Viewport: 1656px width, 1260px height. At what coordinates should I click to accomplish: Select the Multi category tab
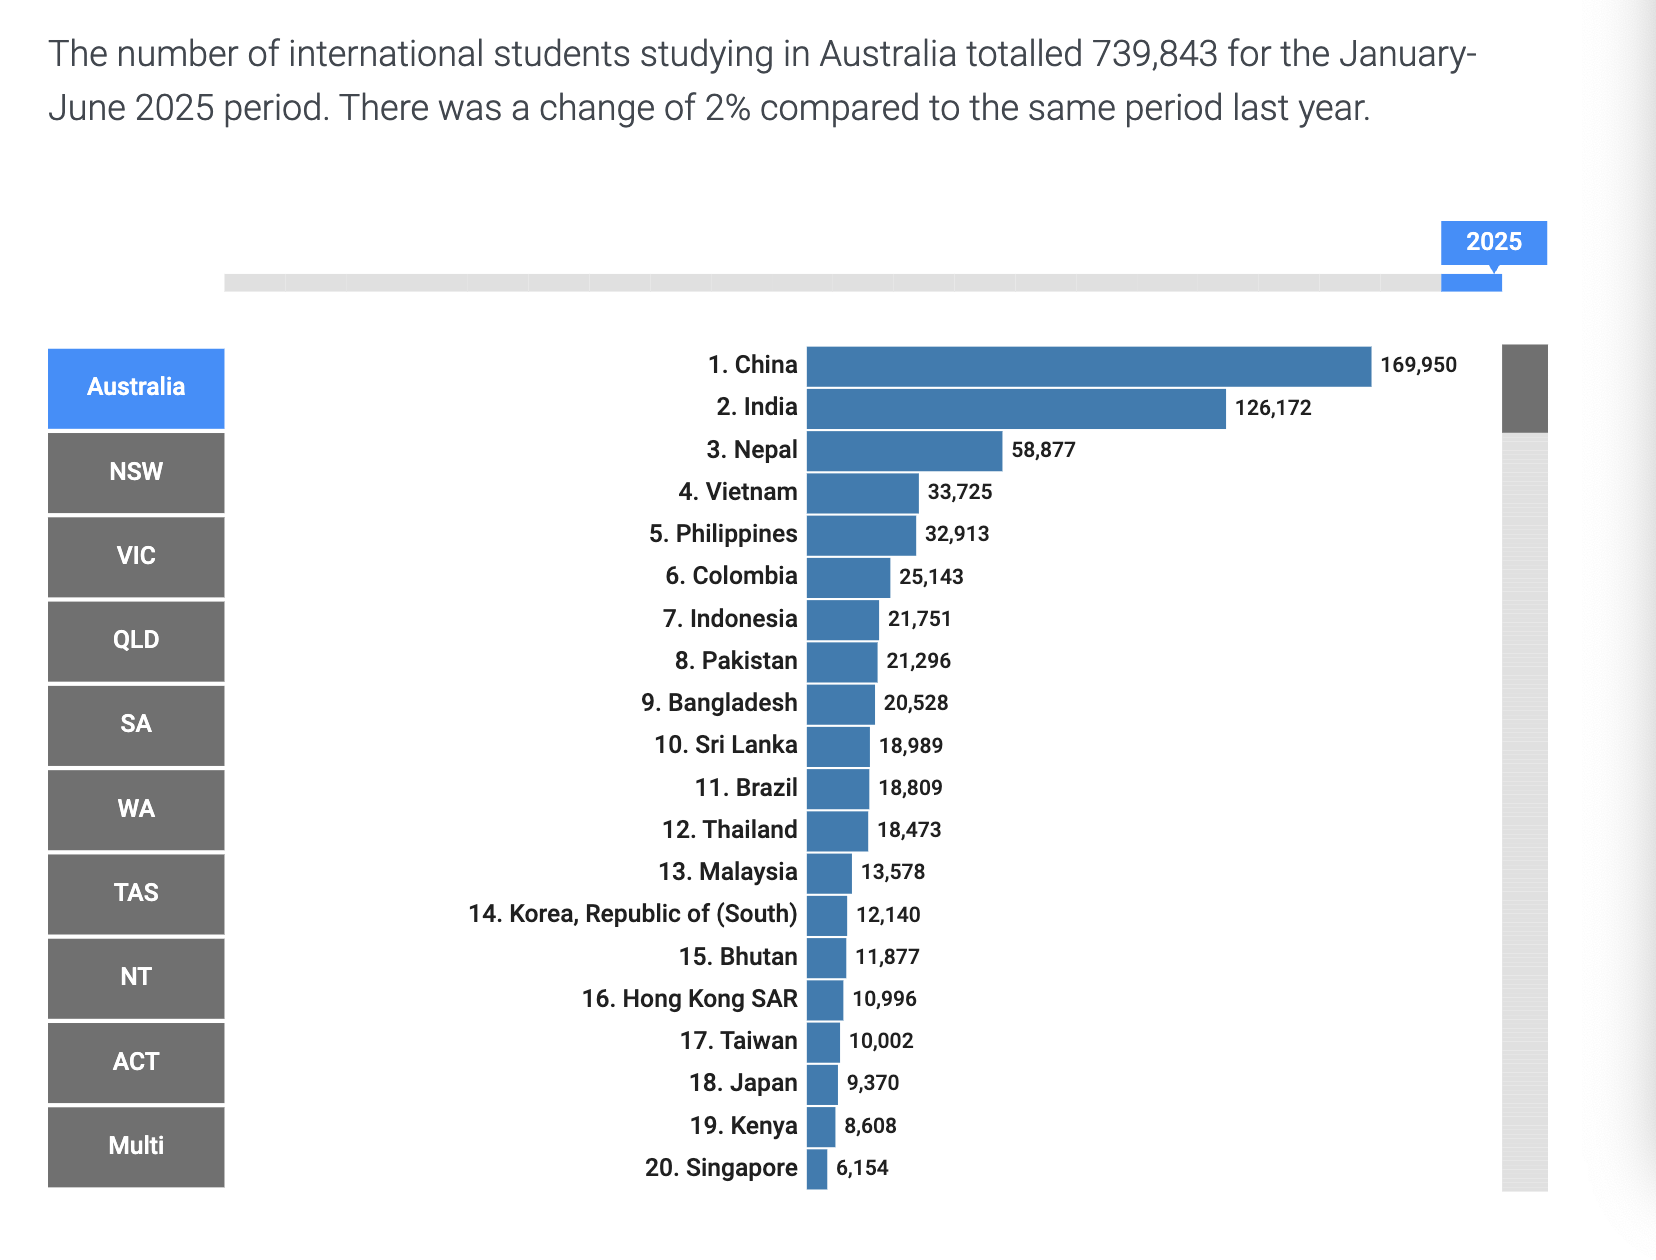coord(136,1146)
